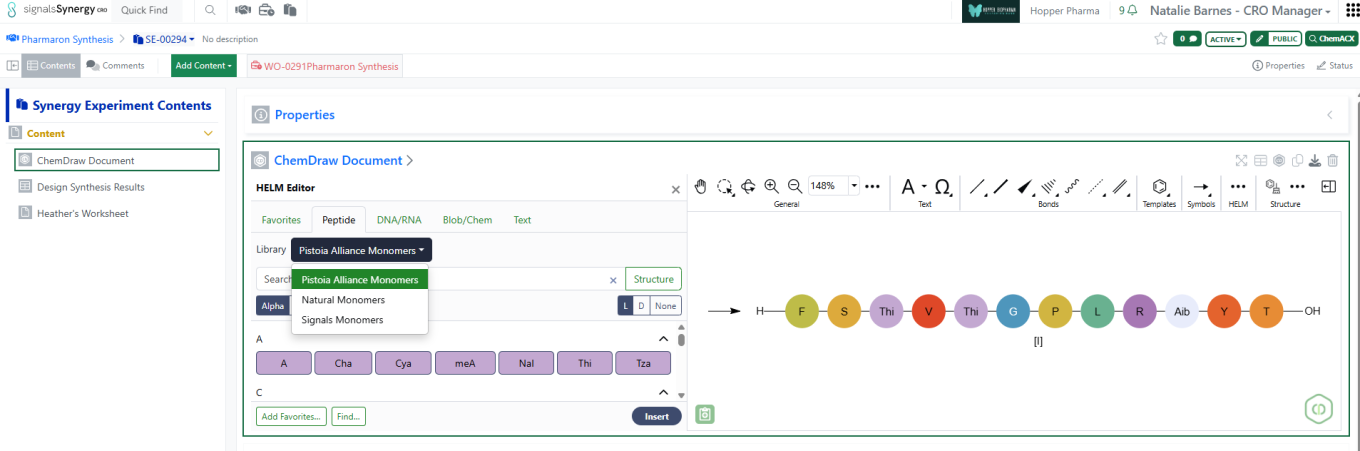Open Design Synthesis Results in contents
Viewport: 1360px width, 451px height.
(x=90, y=187)
